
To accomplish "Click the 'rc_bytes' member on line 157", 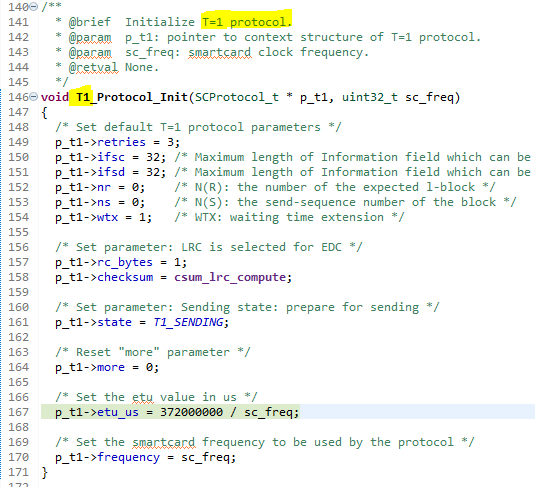I will pos(125,262).
